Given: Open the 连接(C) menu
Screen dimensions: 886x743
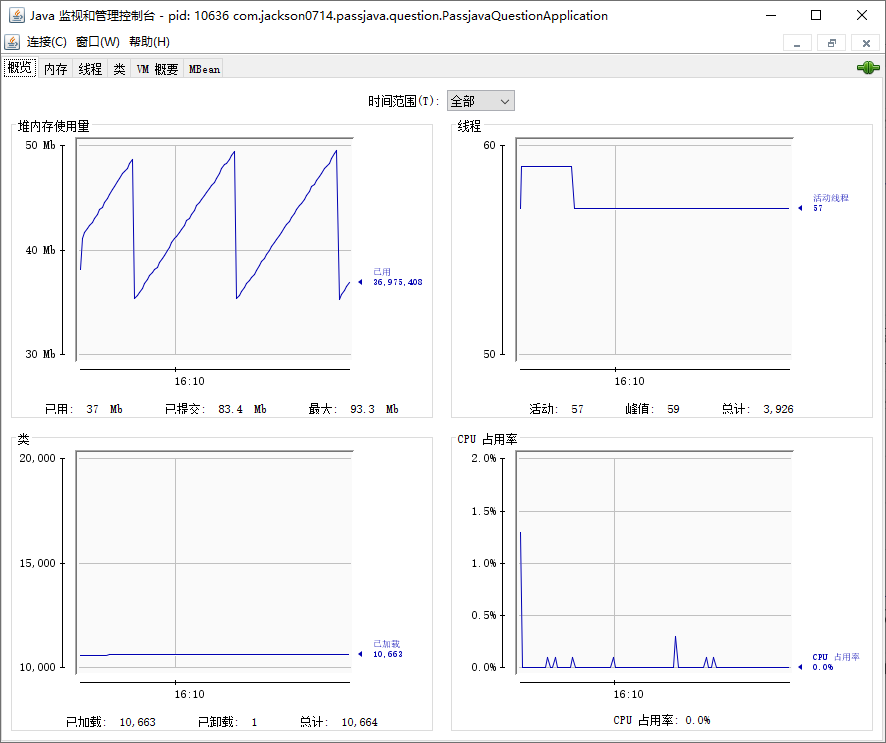Looking at the screenshot, I should pyautogui.click(x=47, y=42).
